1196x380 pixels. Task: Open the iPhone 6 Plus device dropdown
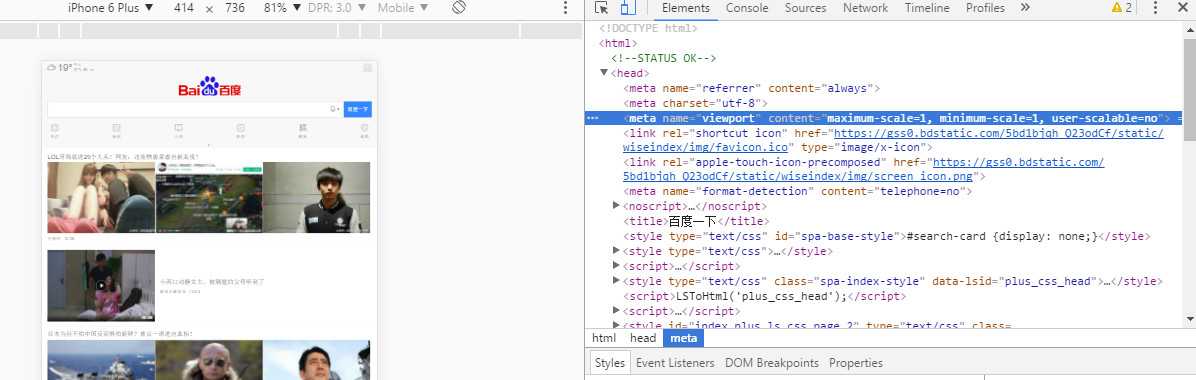coord(111,8)
